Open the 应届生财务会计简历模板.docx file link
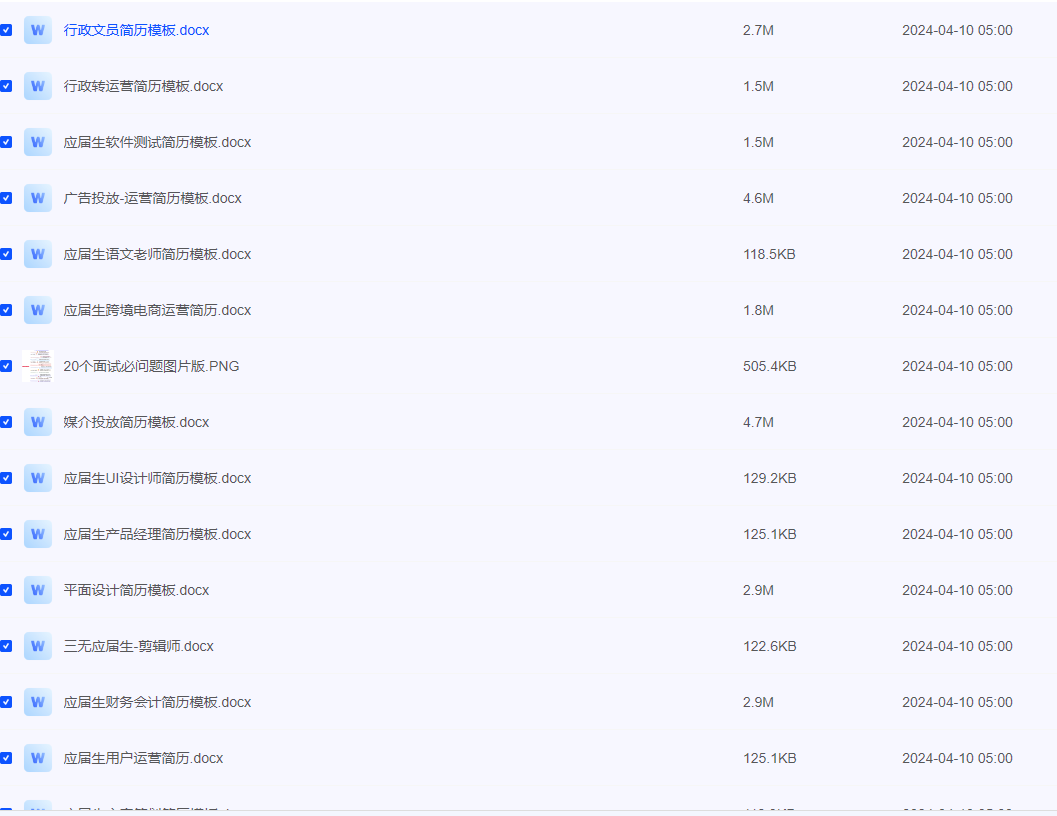 click(157, 702)
